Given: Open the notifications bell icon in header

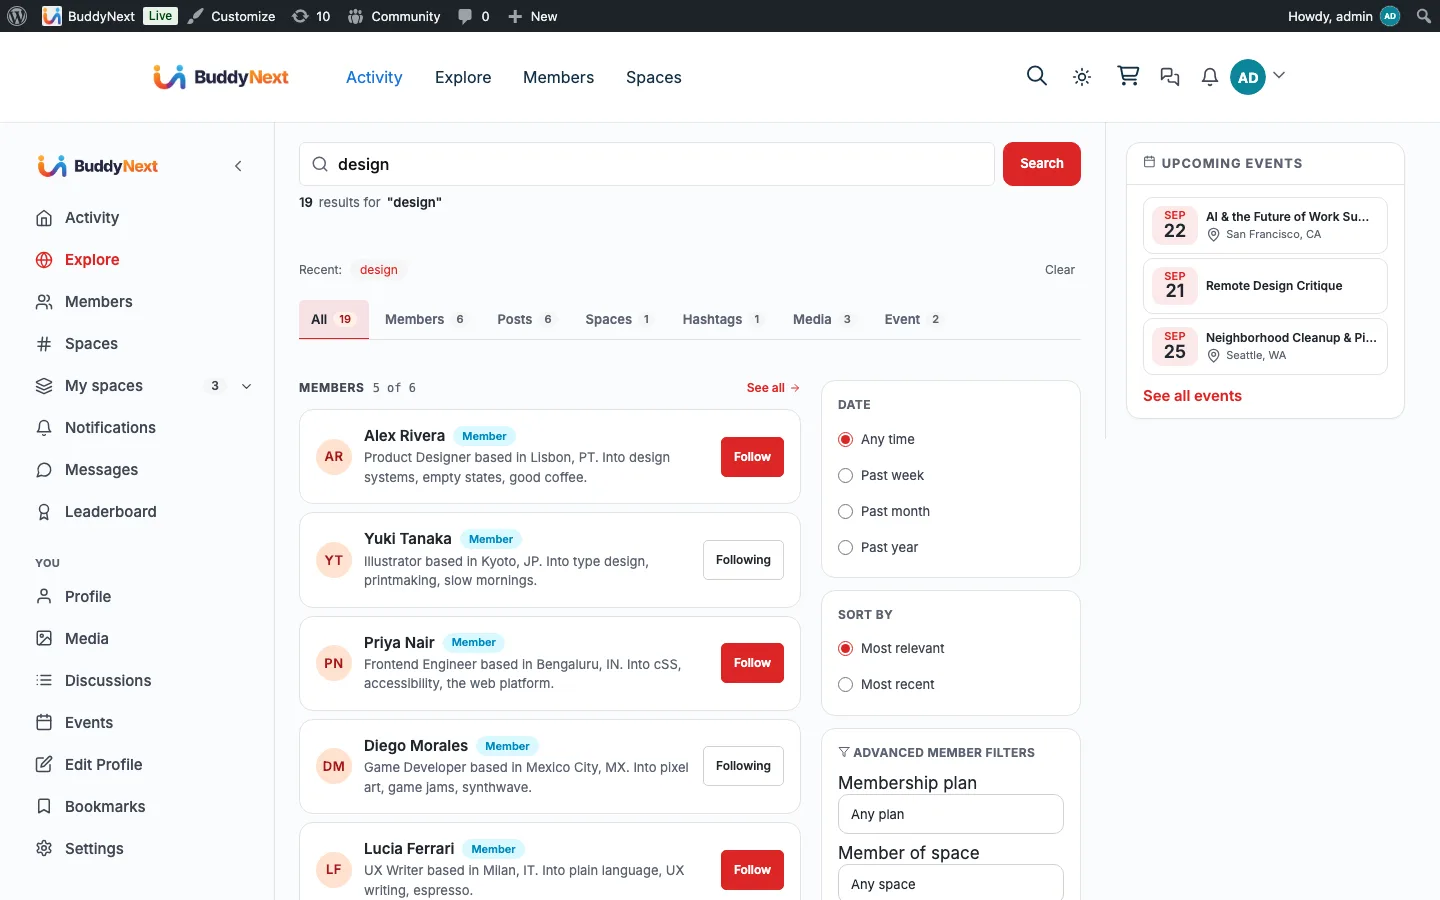Looking at the screenshot, I should click(x=1210, y=77).
